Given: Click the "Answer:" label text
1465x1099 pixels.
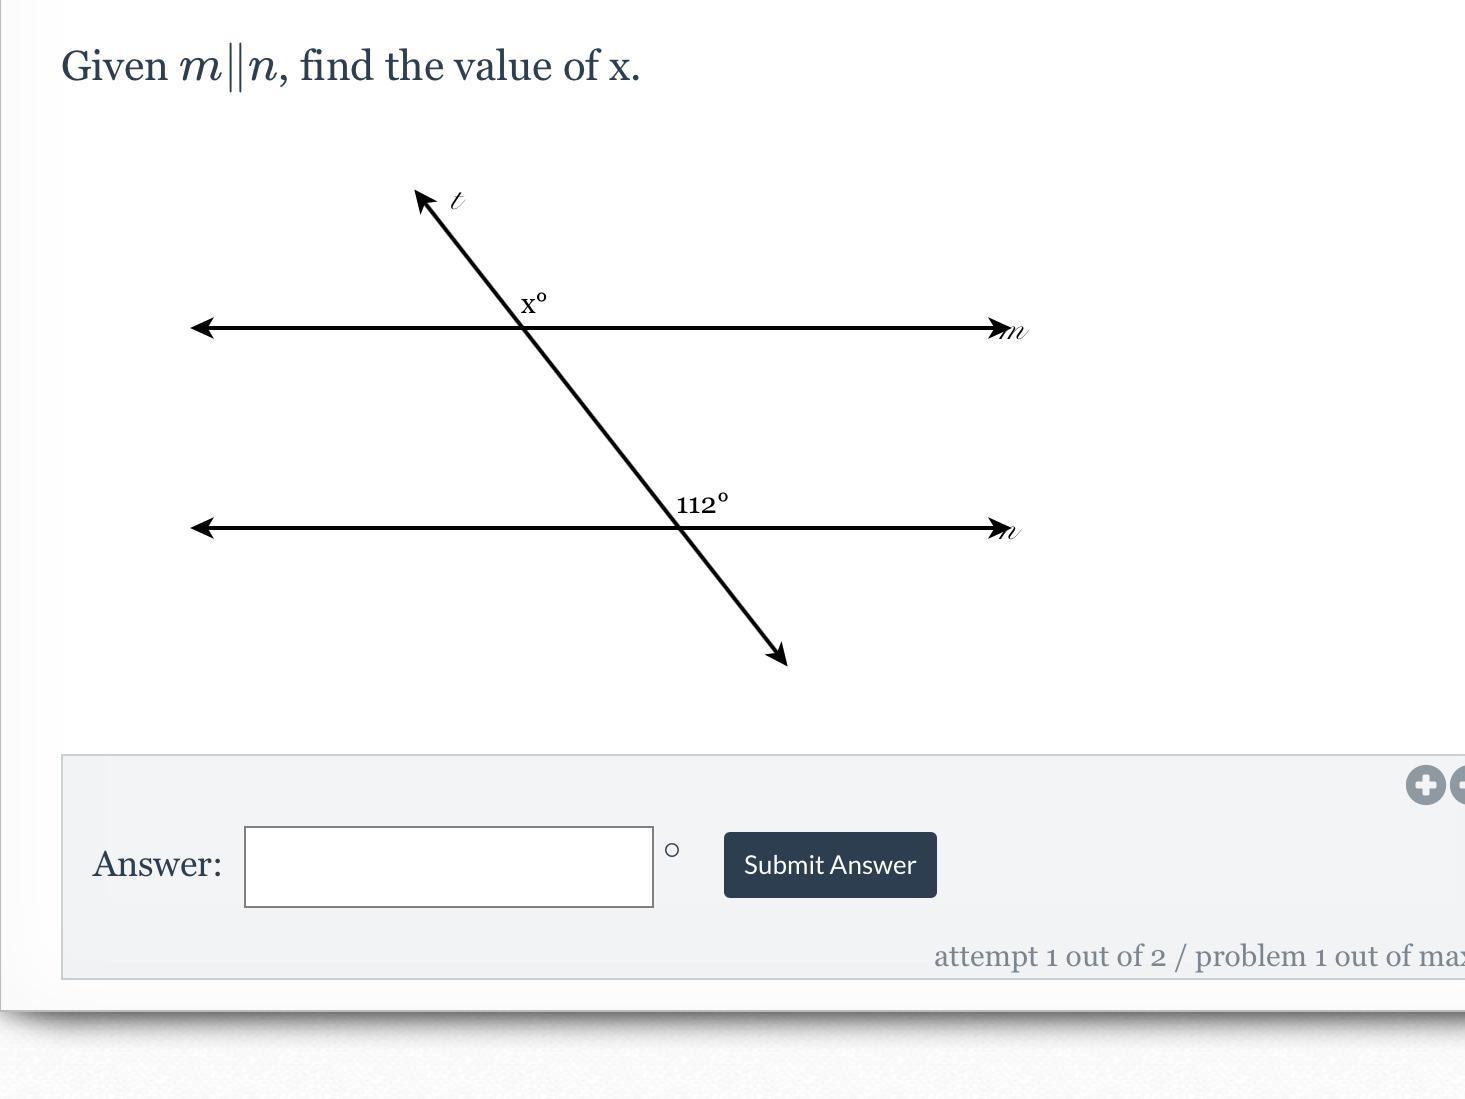Looking at the screenshot, I should (157, 865).
